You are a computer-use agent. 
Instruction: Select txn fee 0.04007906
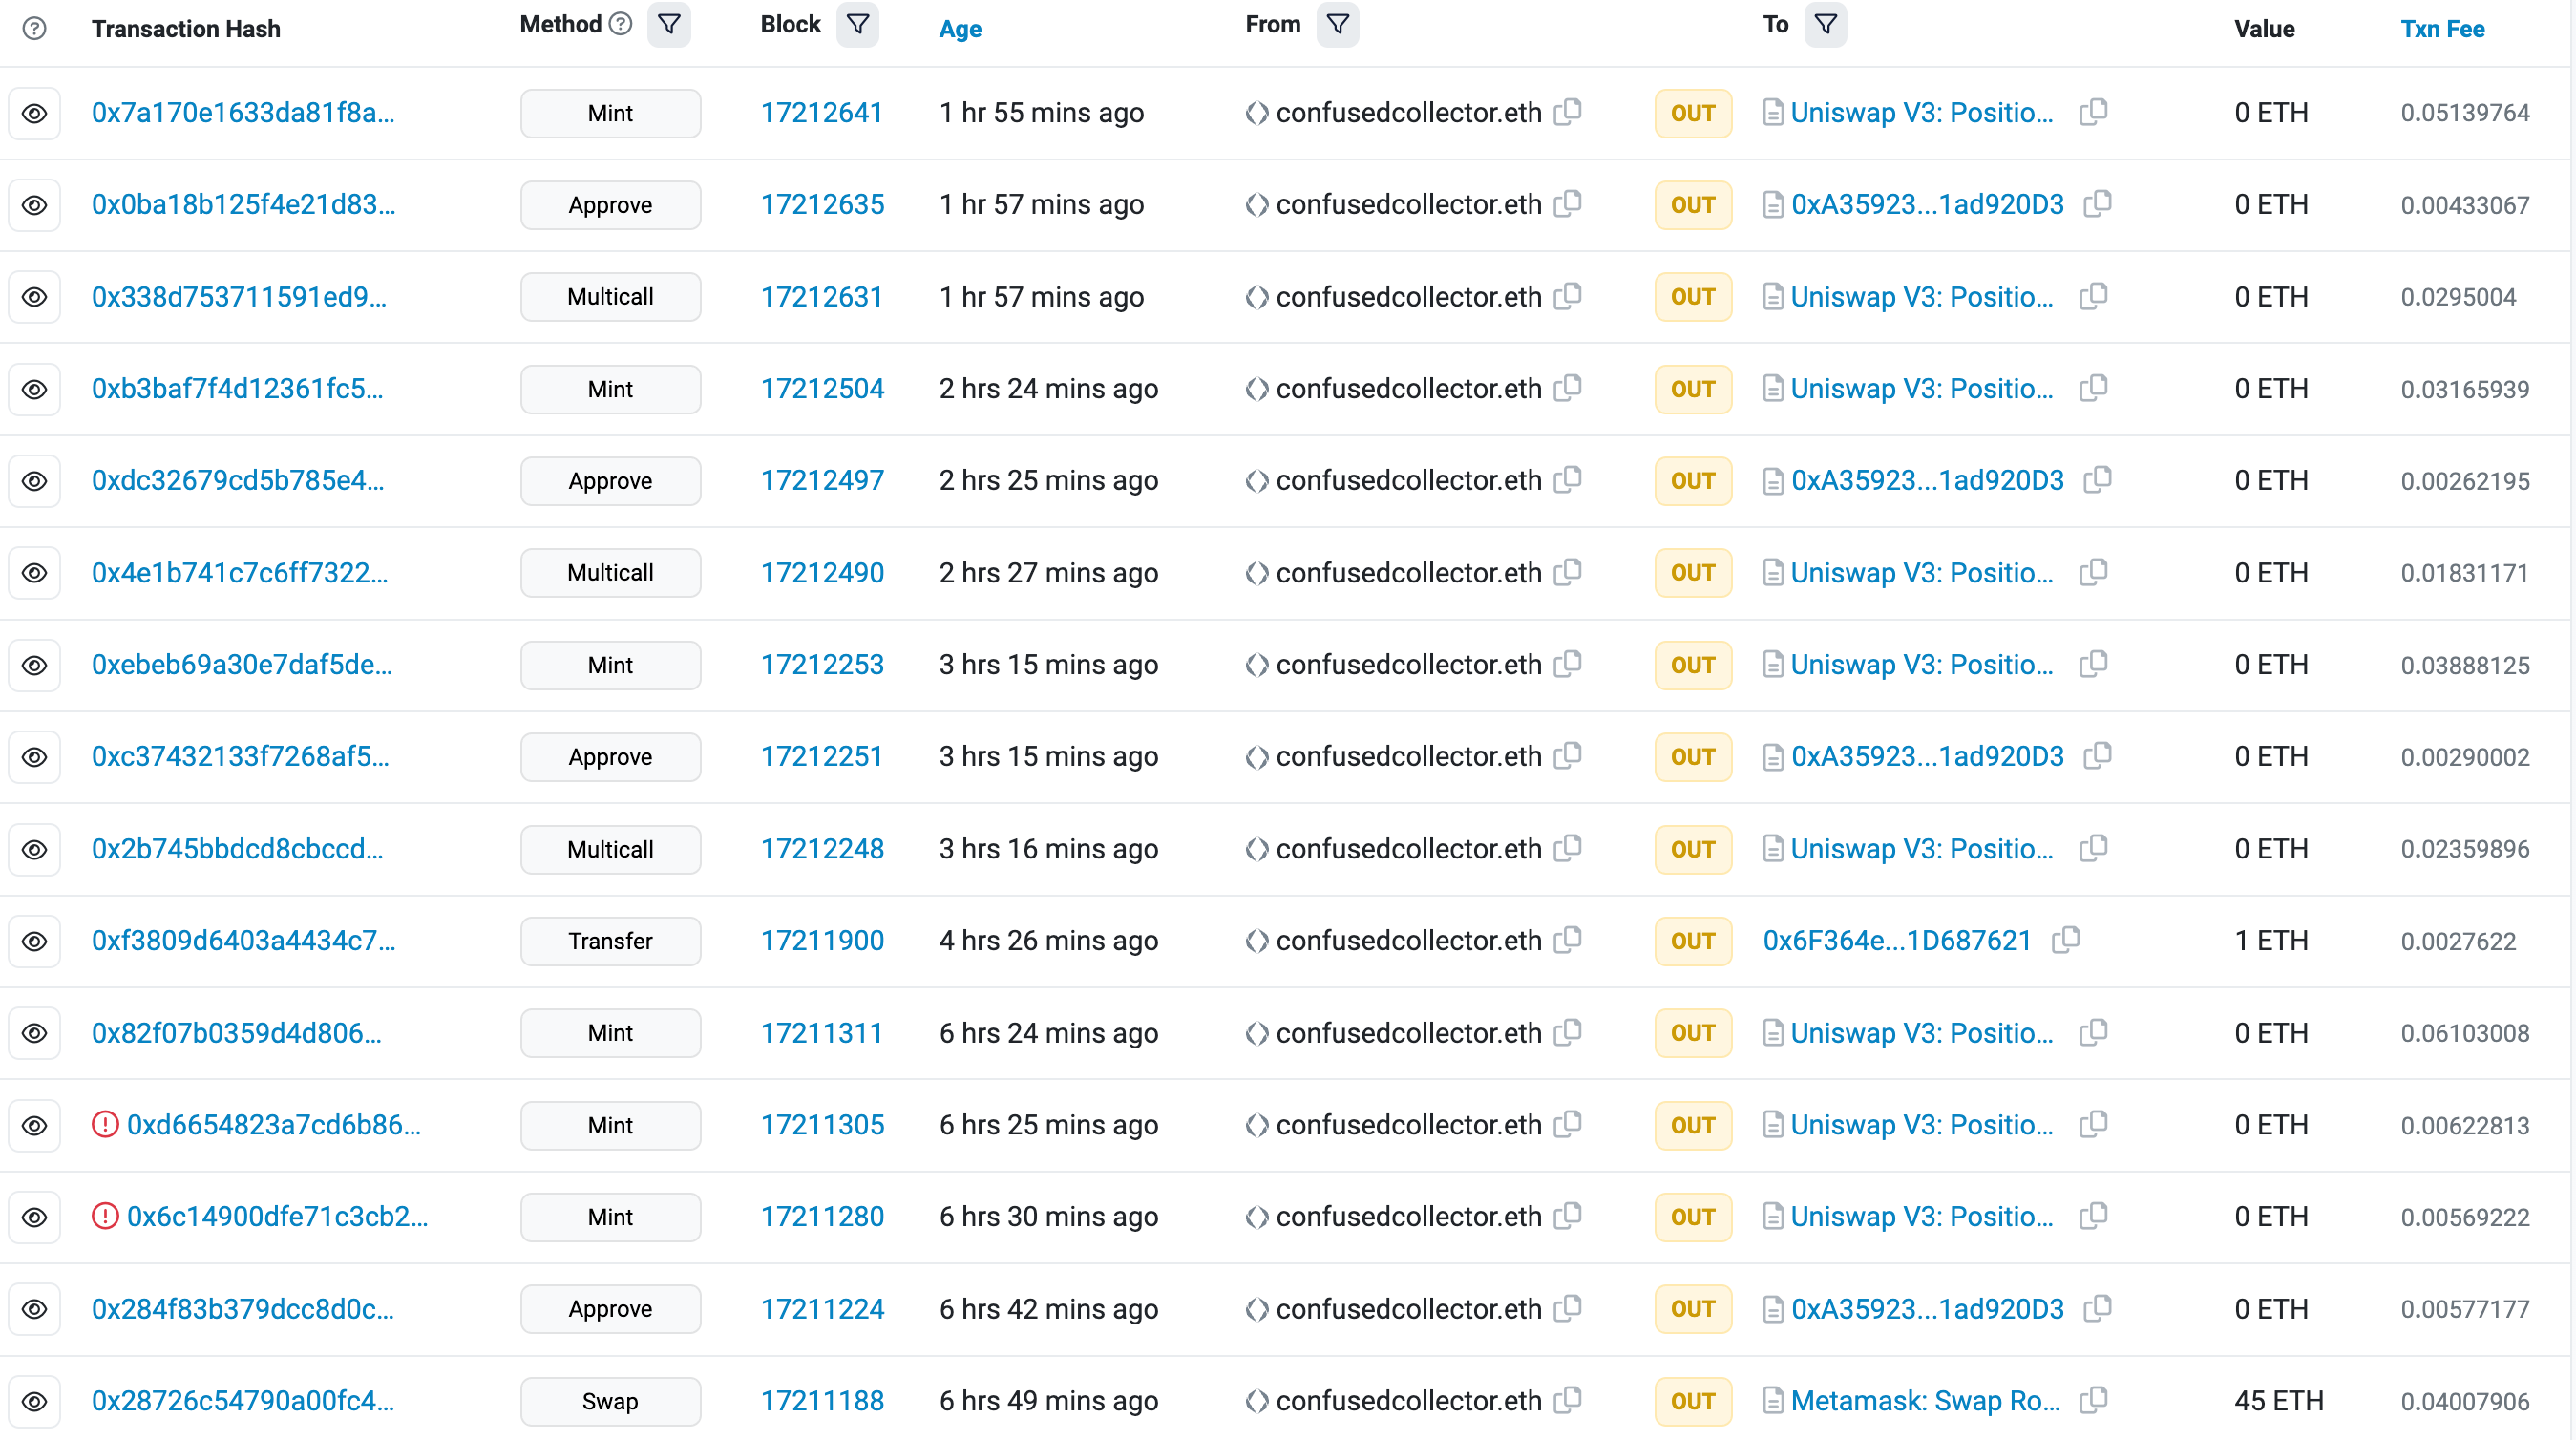point(2464,1401)
